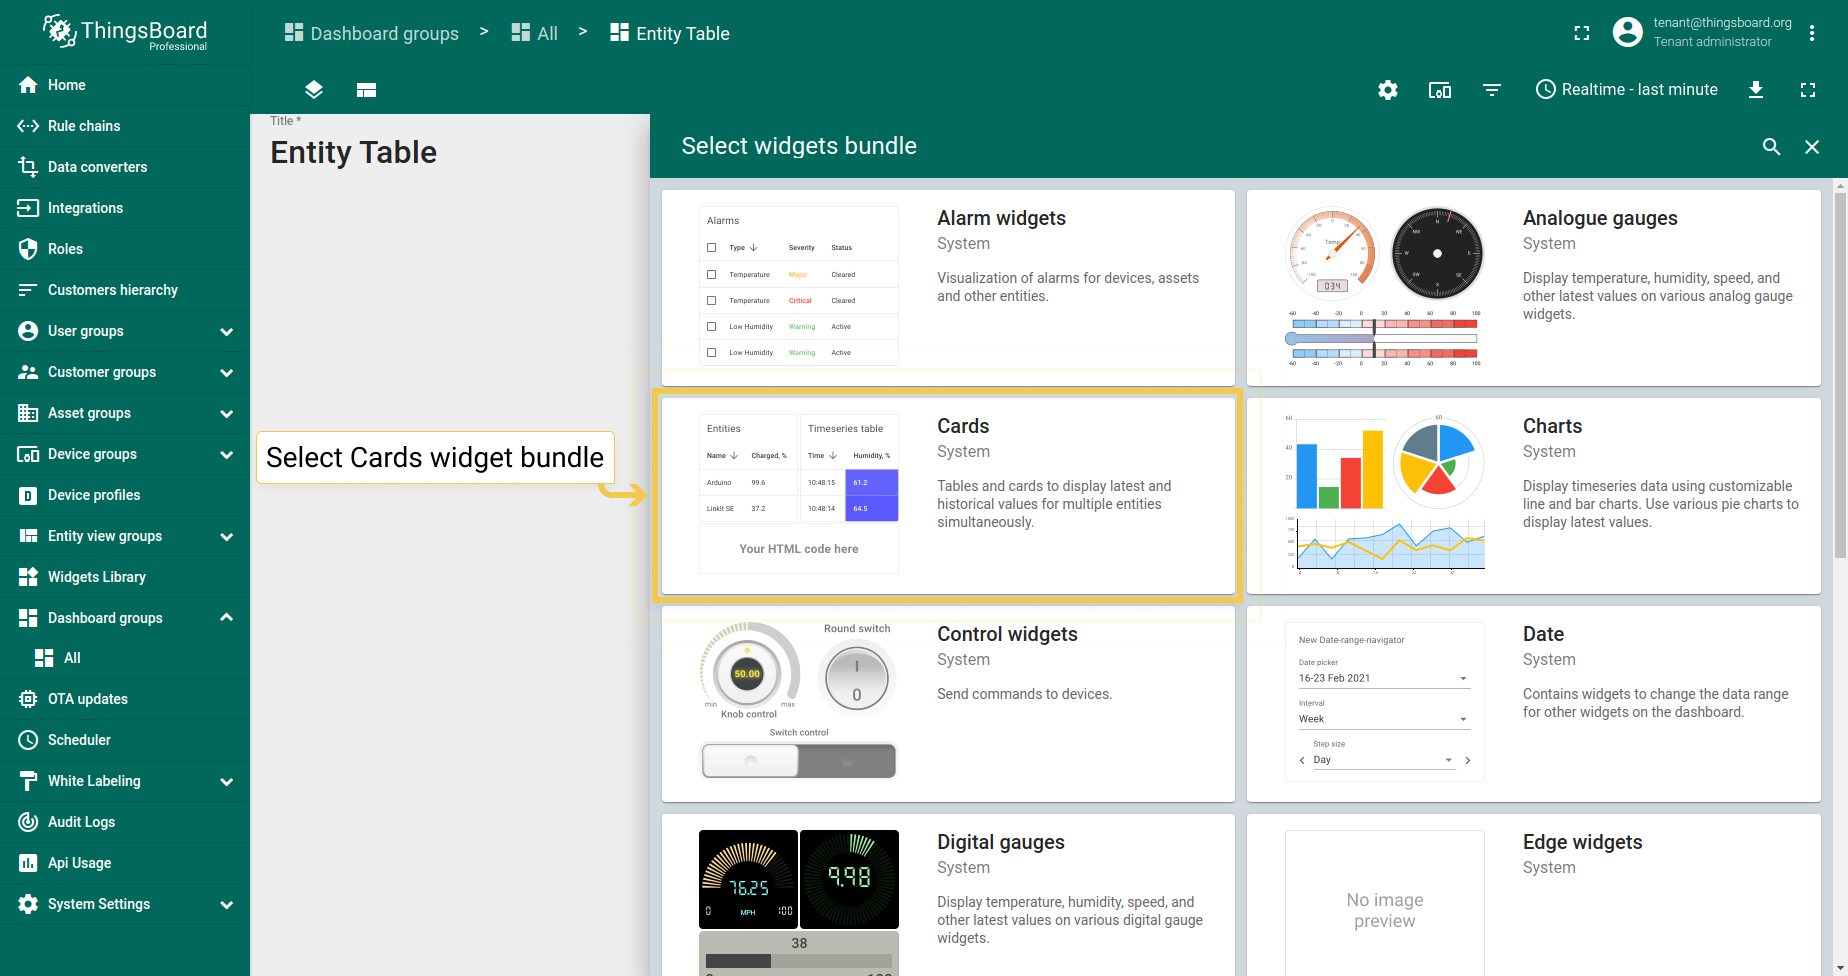Click the Knob control in the Control widgets preview
The image size is (1848, 976).
[x=748, y=672]
